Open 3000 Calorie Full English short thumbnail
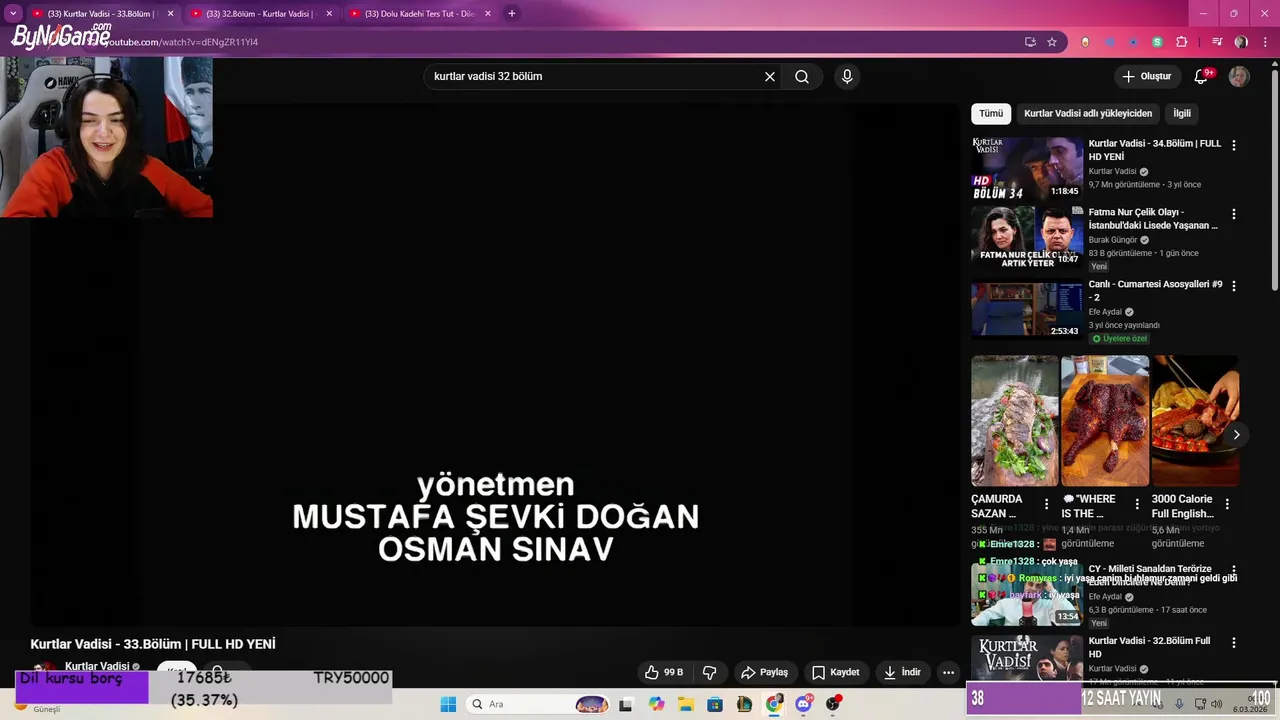The image size is (1280, 720). (1195, 420)
